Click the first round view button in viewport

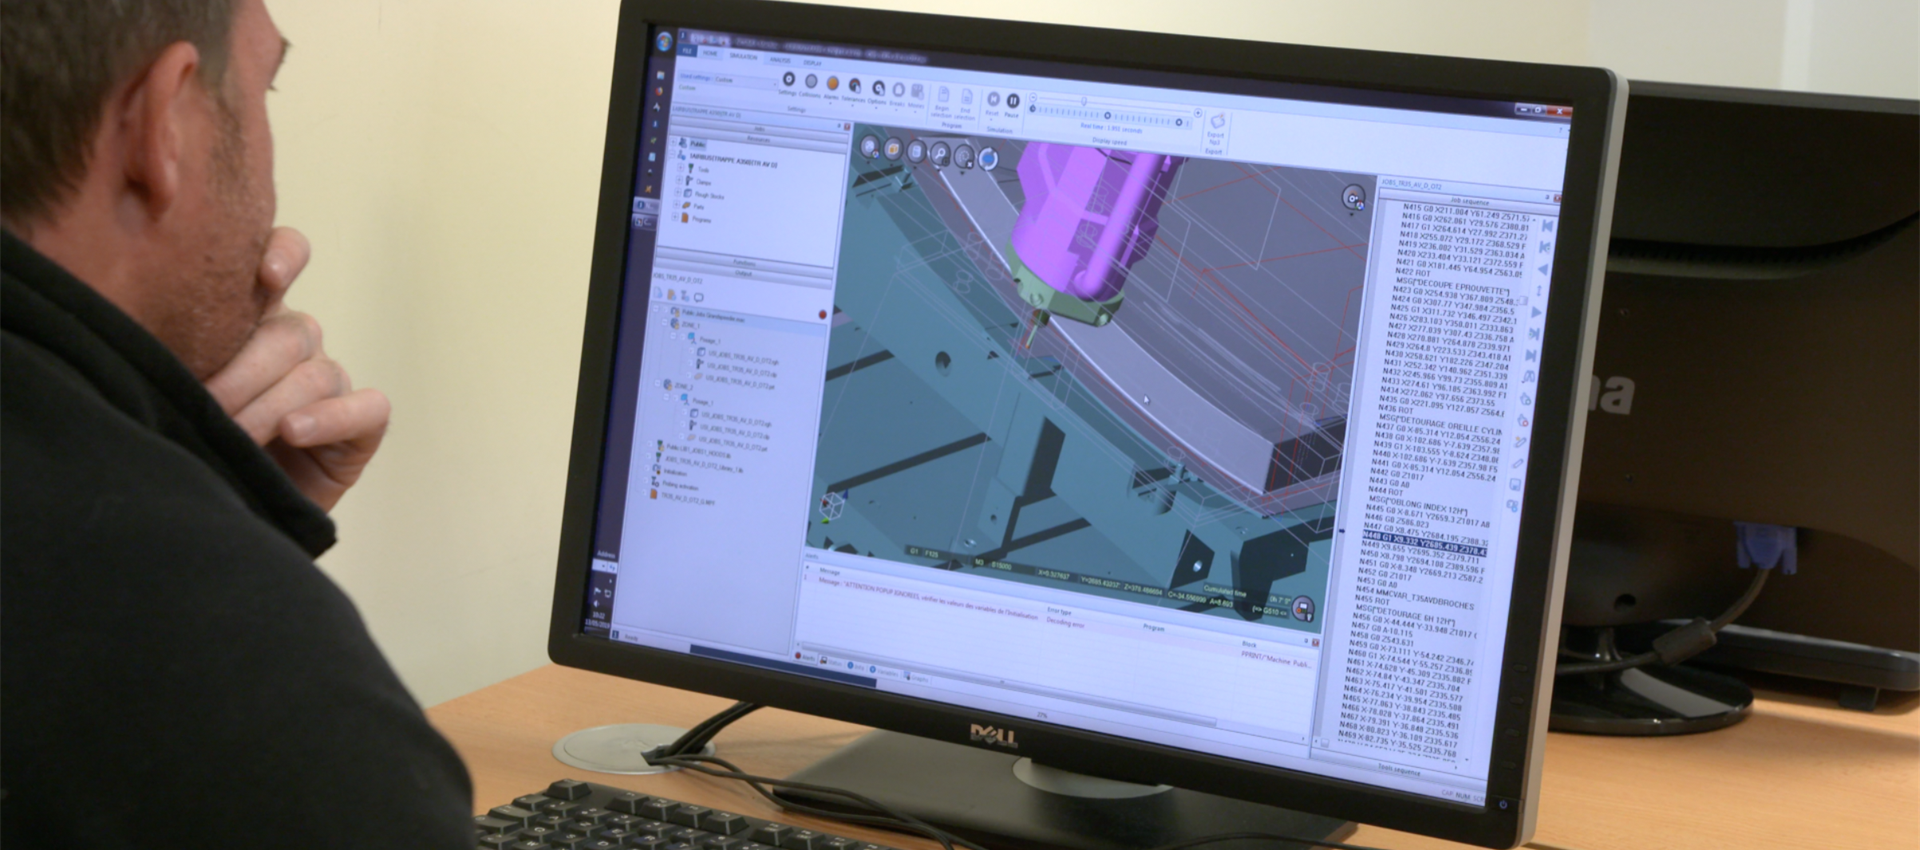[869, 146]
